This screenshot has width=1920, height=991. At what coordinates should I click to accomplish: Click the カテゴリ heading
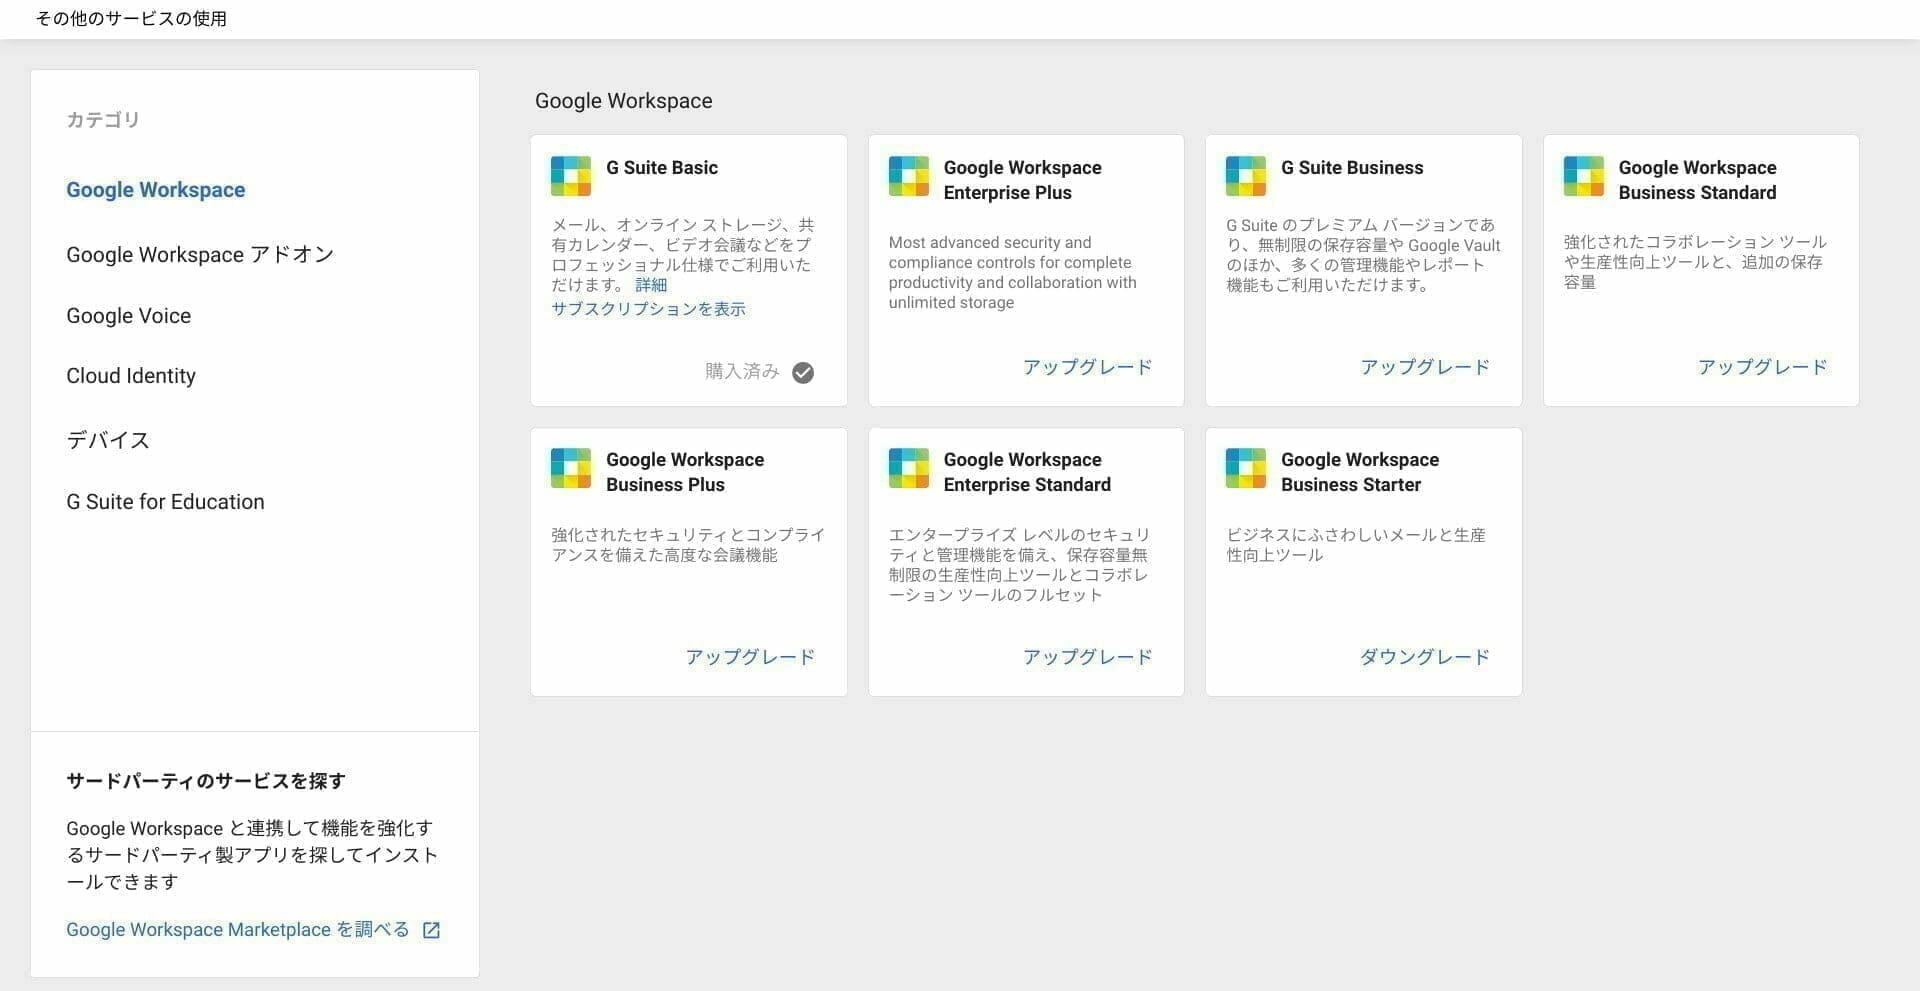(x=103, y=120)
